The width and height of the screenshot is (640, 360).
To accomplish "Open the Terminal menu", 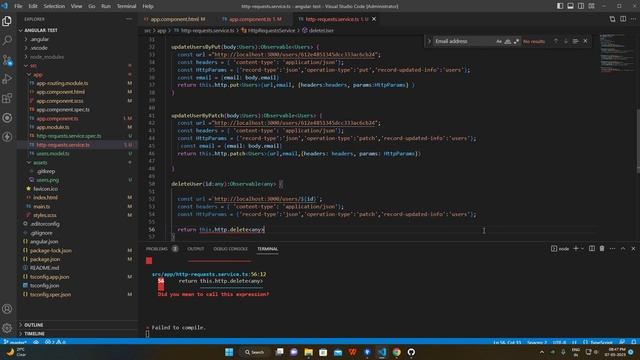I will (x=127, y=6).
